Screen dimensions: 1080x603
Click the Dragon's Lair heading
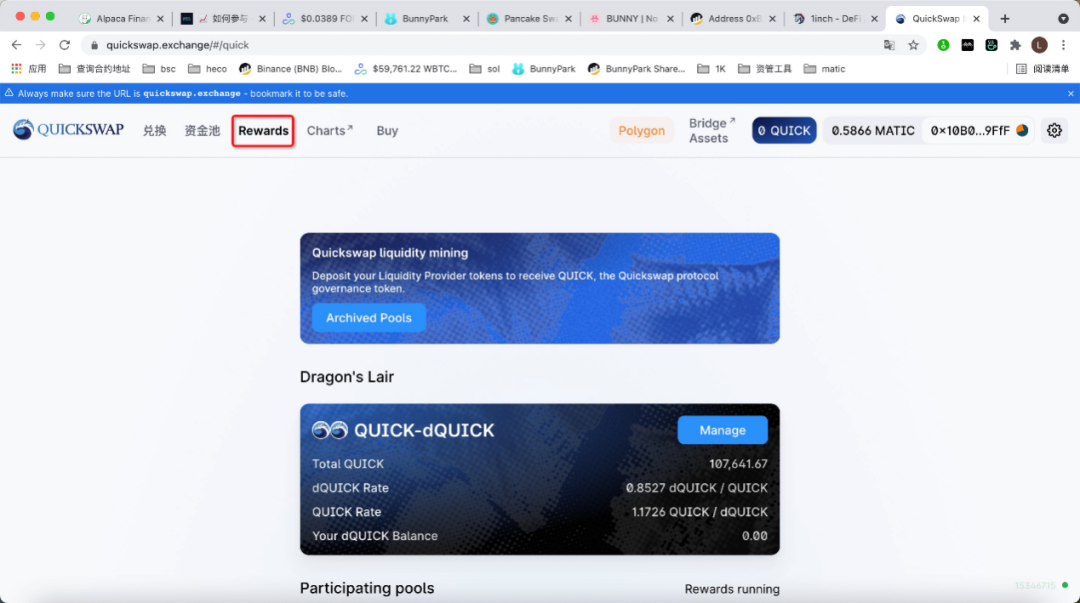346,377
